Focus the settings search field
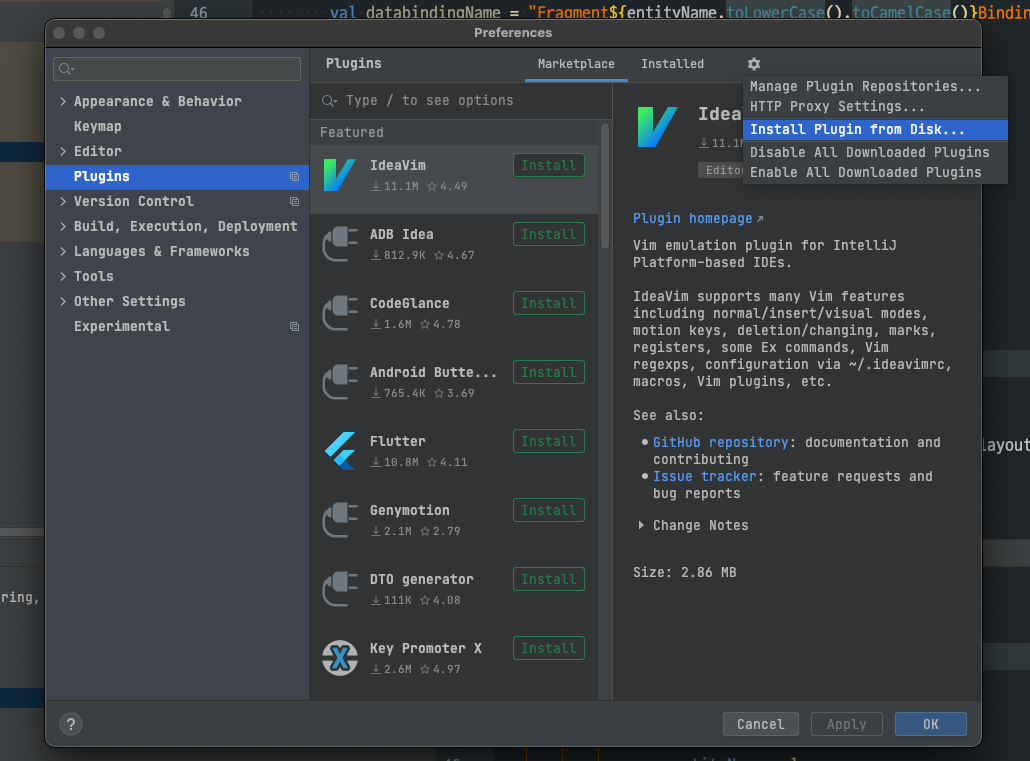 click(x=177, y=69)
